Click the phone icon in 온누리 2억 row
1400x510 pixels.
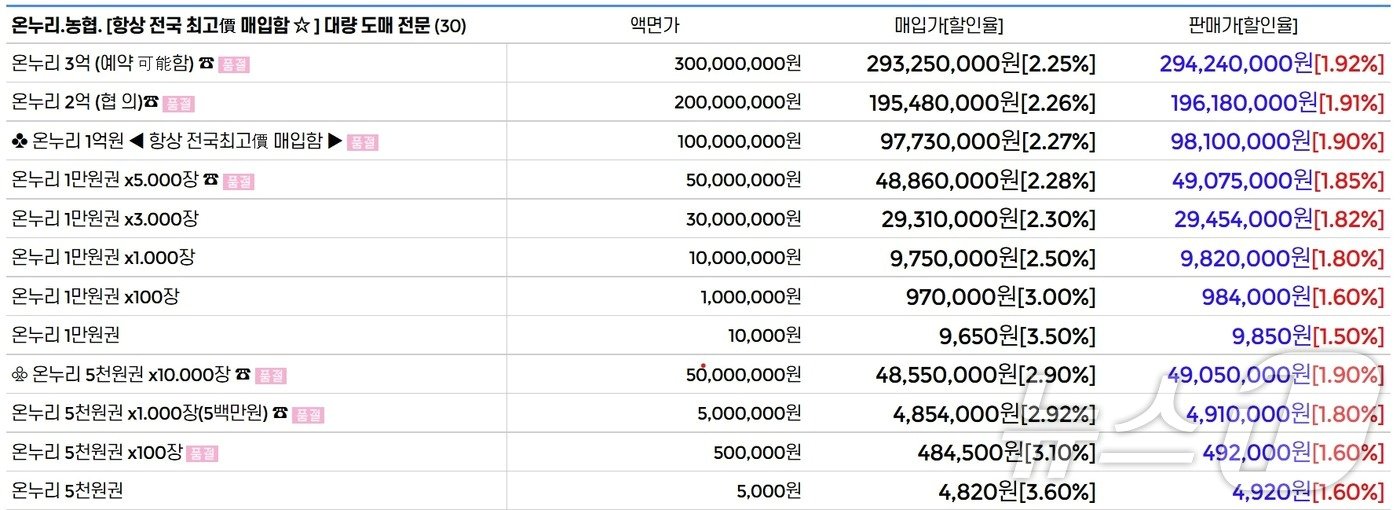click(151, 103)
